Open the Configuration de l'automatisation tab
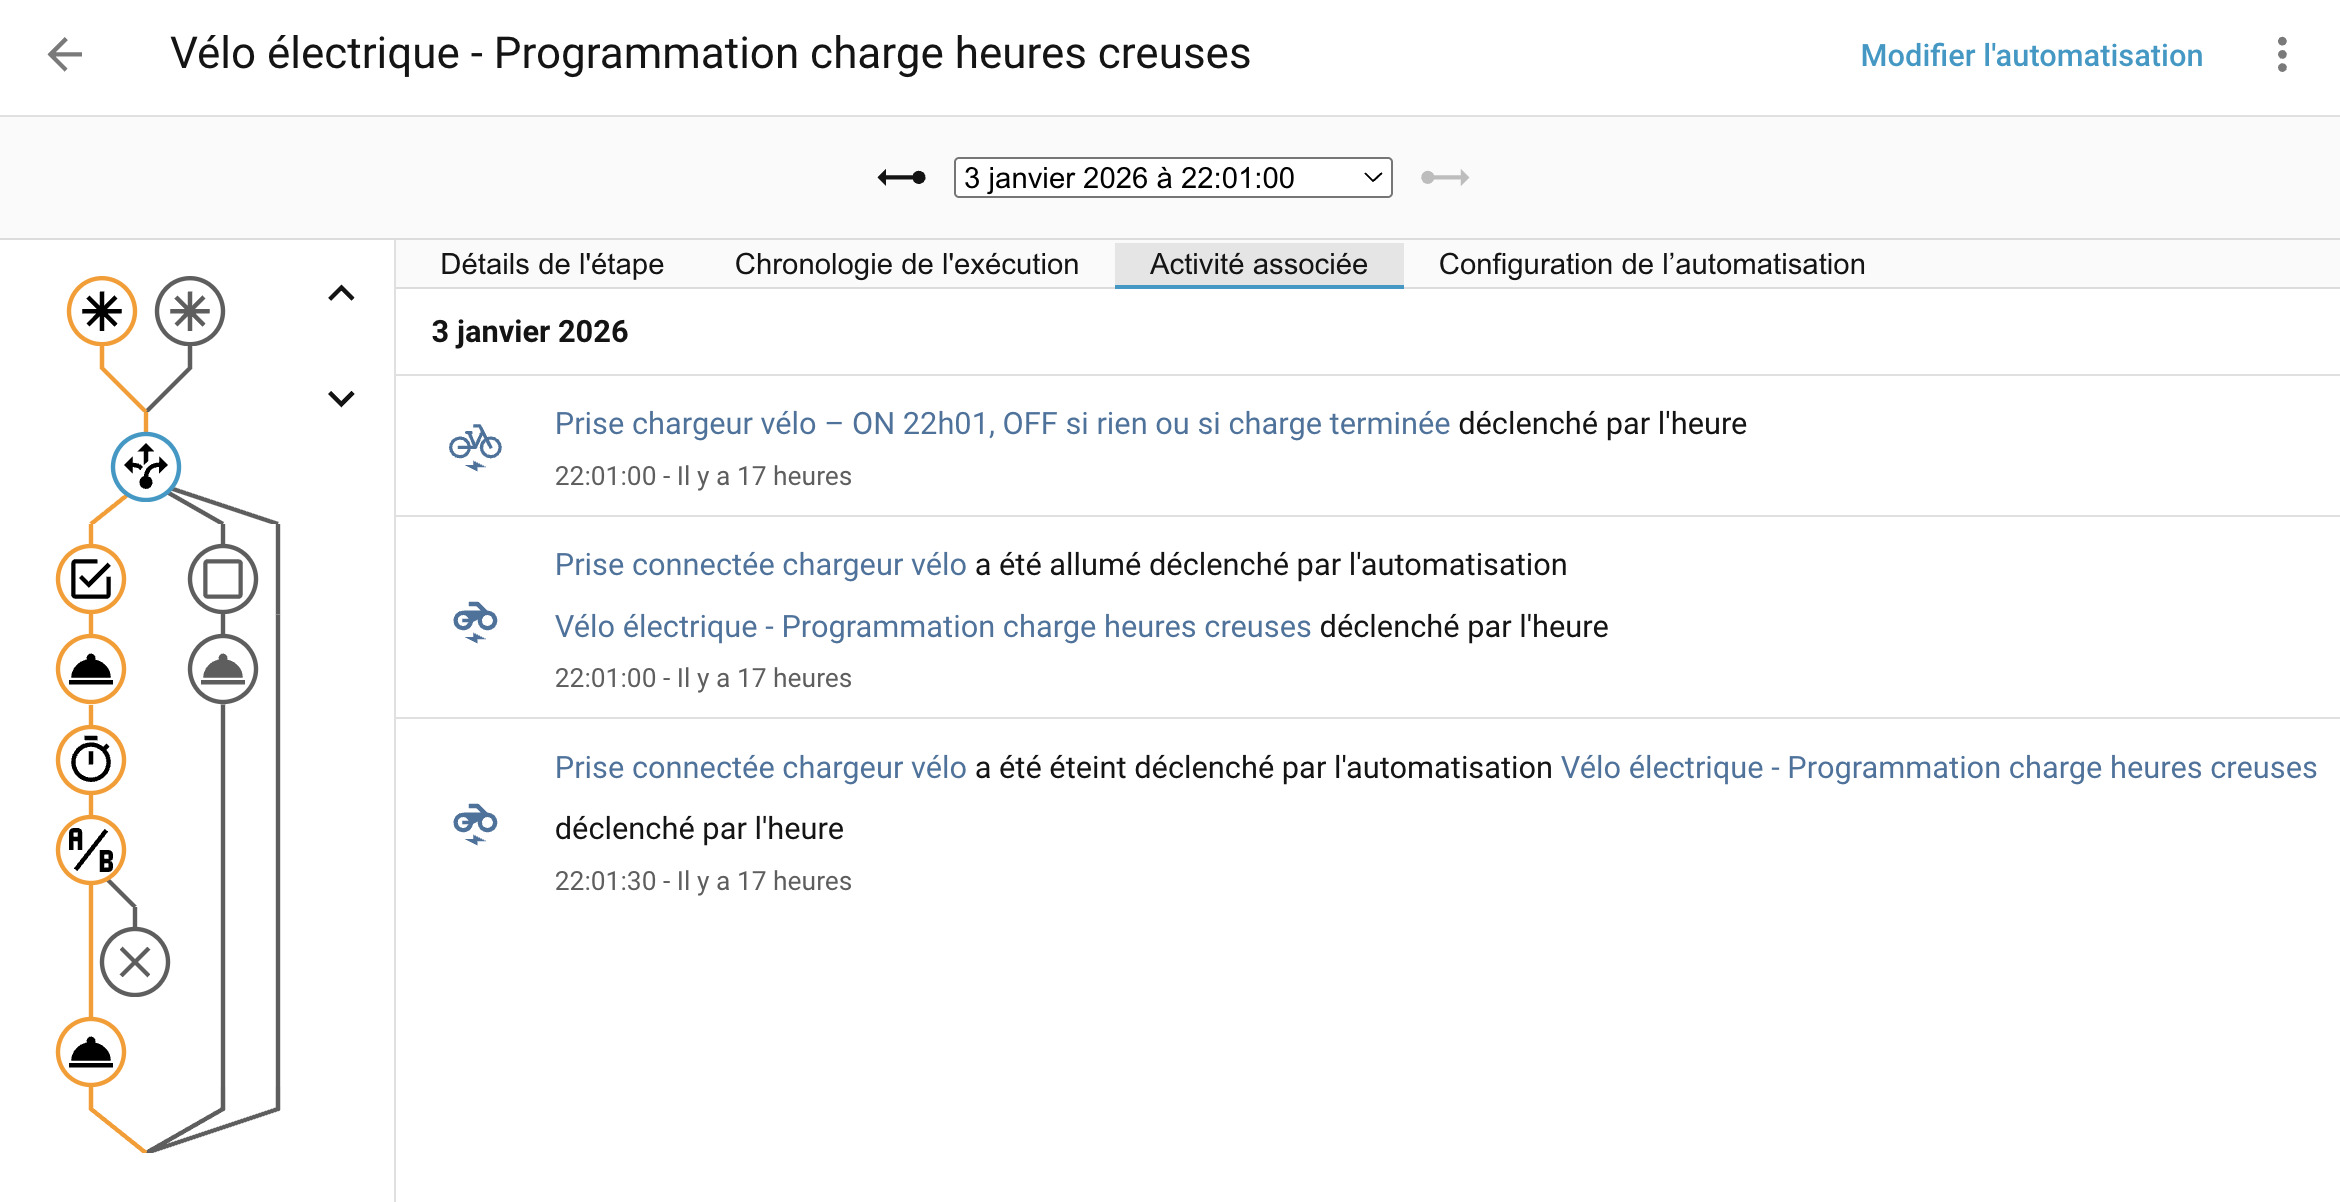Viewport: 2340px width, 1202px height. tap(1651, 264)
